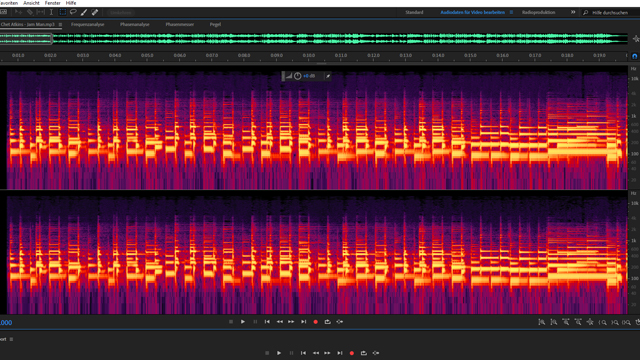Select the Time Selection tool
This screenshot has width=640, height=360.
tap(51, 12)
